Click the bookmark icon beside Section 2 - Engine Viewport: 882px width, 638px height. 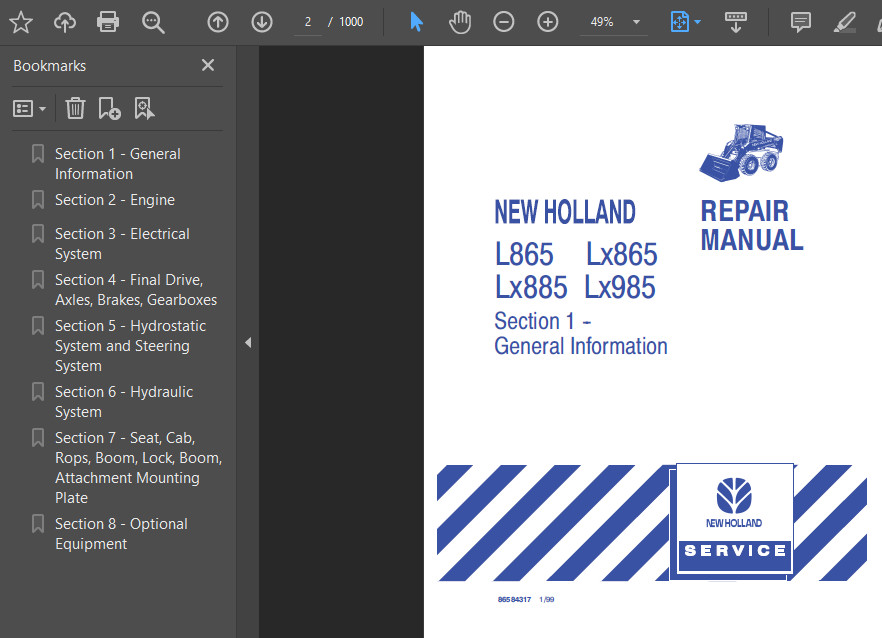[x=38, y=200]
